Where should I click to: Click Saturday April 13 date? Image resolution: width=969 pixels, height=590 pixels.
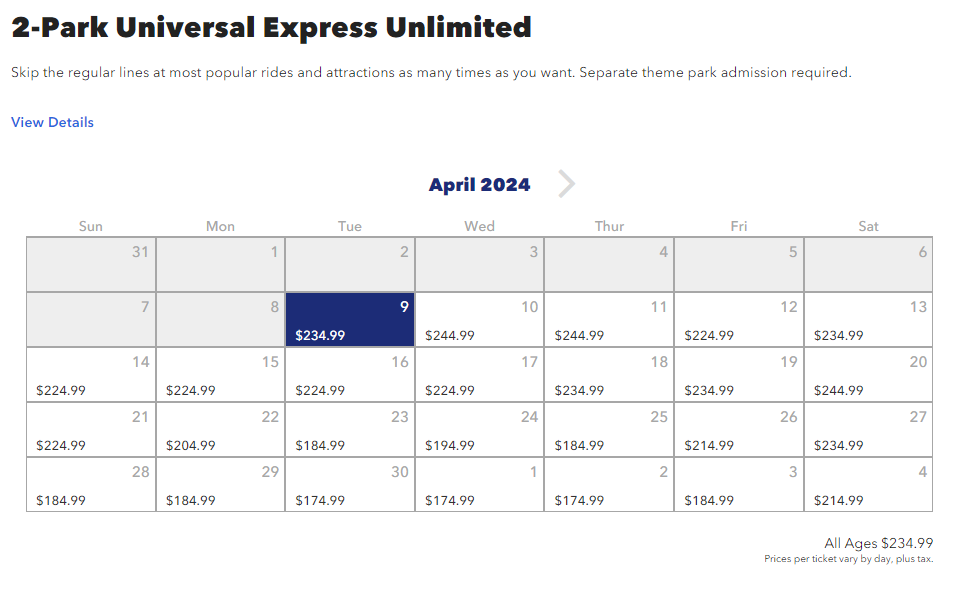868,320
